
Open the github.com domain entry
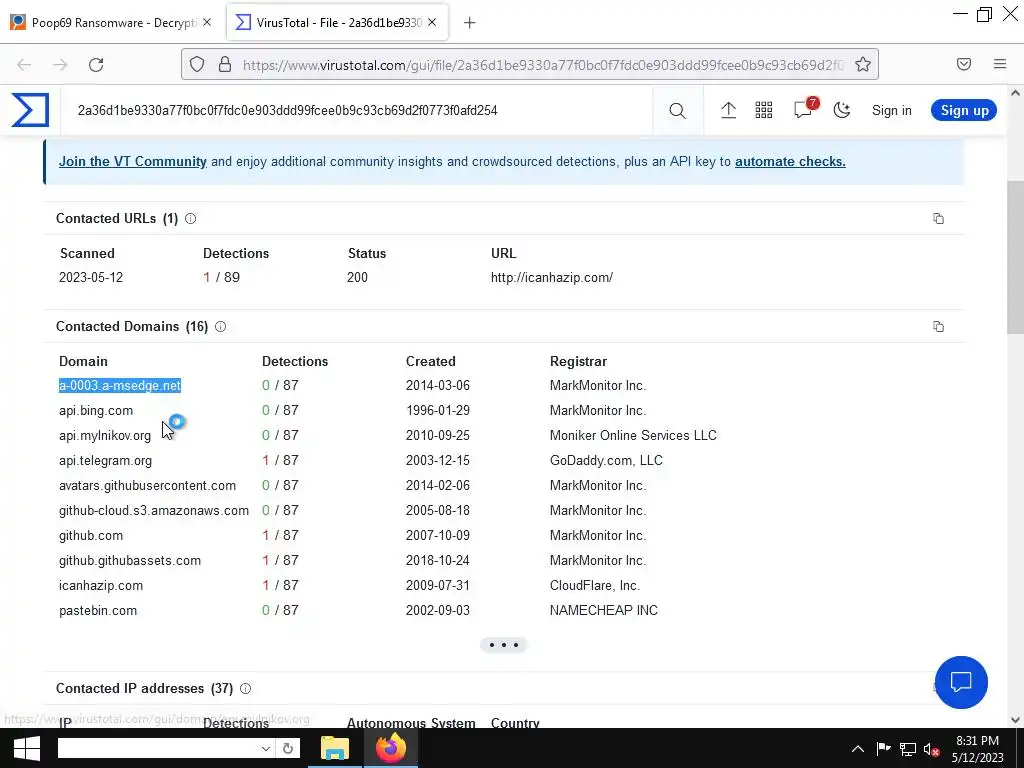pos(91,536)
